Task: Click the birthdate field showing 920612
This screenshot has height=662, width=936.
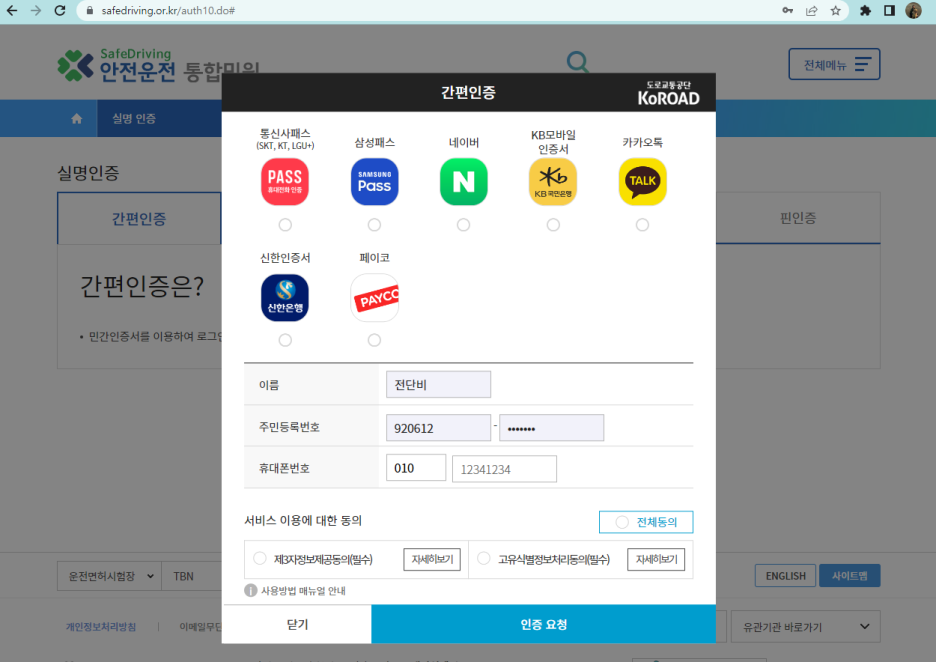Action: pos(438,428)
